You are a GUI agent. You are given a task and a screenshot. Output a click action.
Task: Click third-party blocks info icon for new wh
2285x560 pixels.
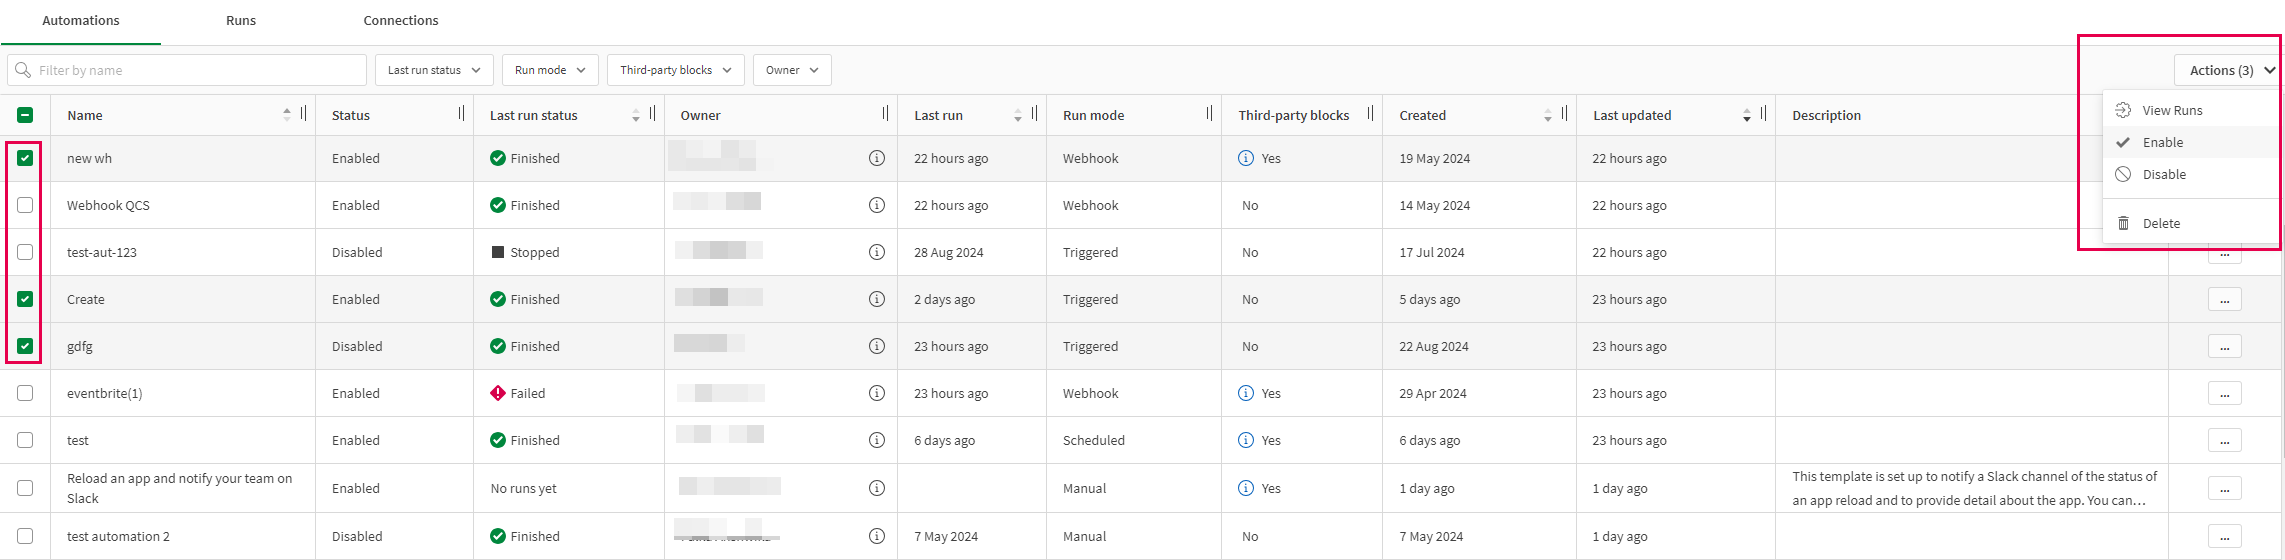1245,158
